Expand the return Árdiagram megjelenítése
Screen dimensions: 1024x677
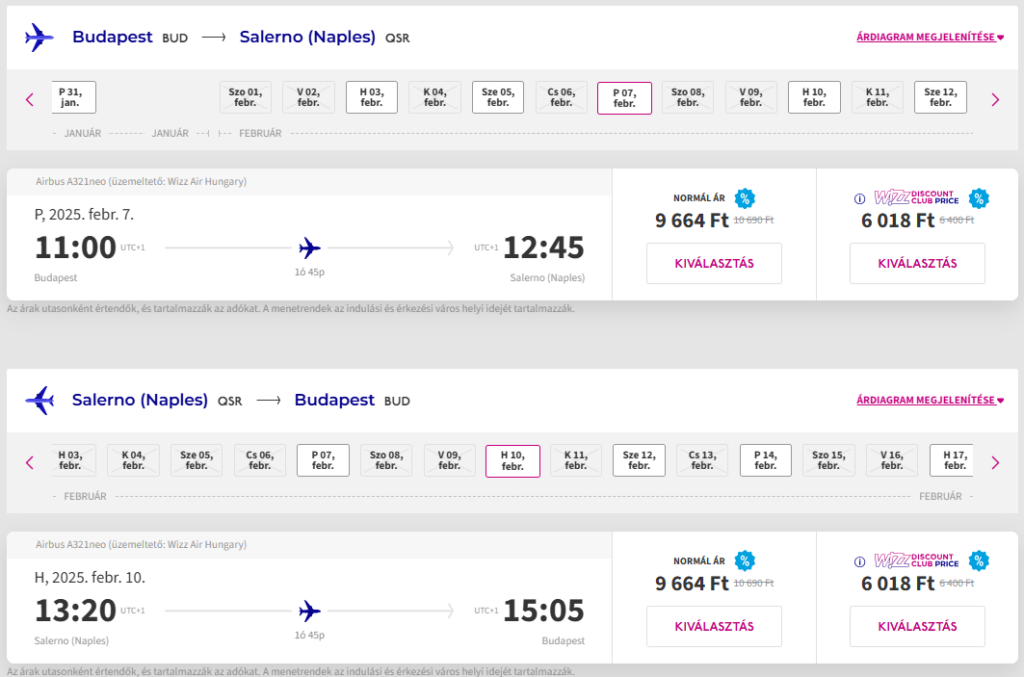pos(930,400)
